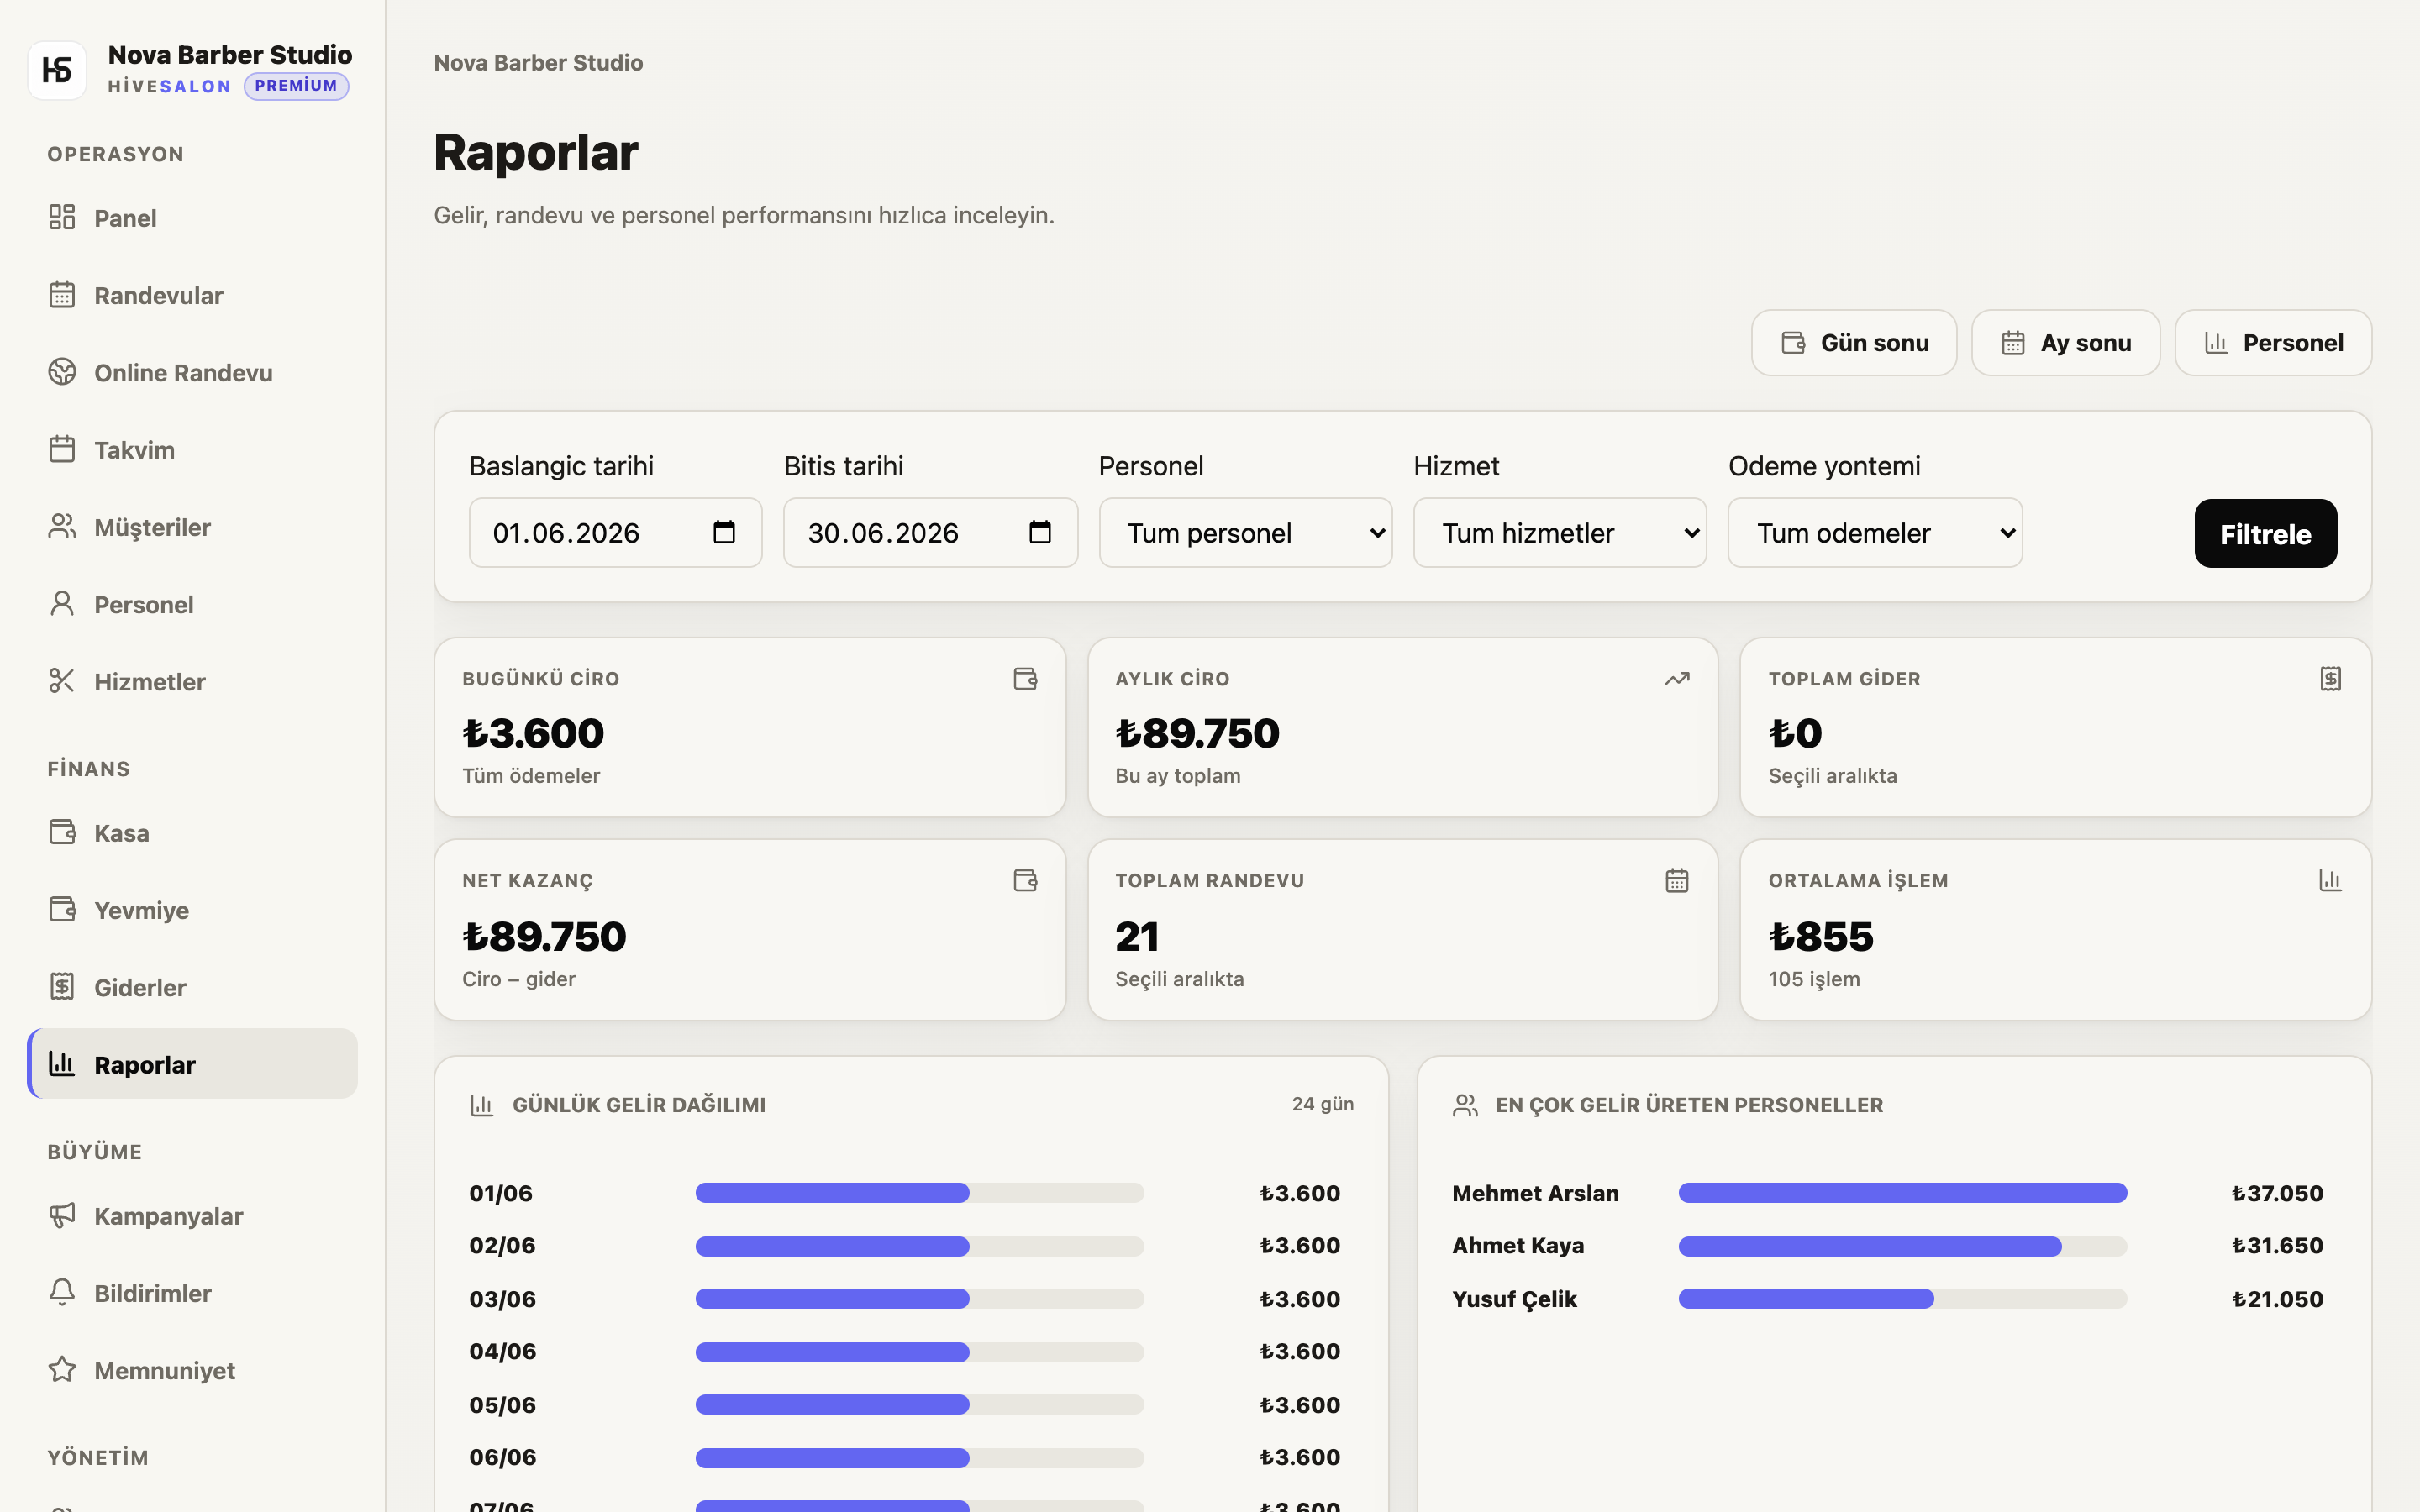Click the Online Randevu globe icon
This screenshot has height=1512, width=2420.
click(62, 372)
